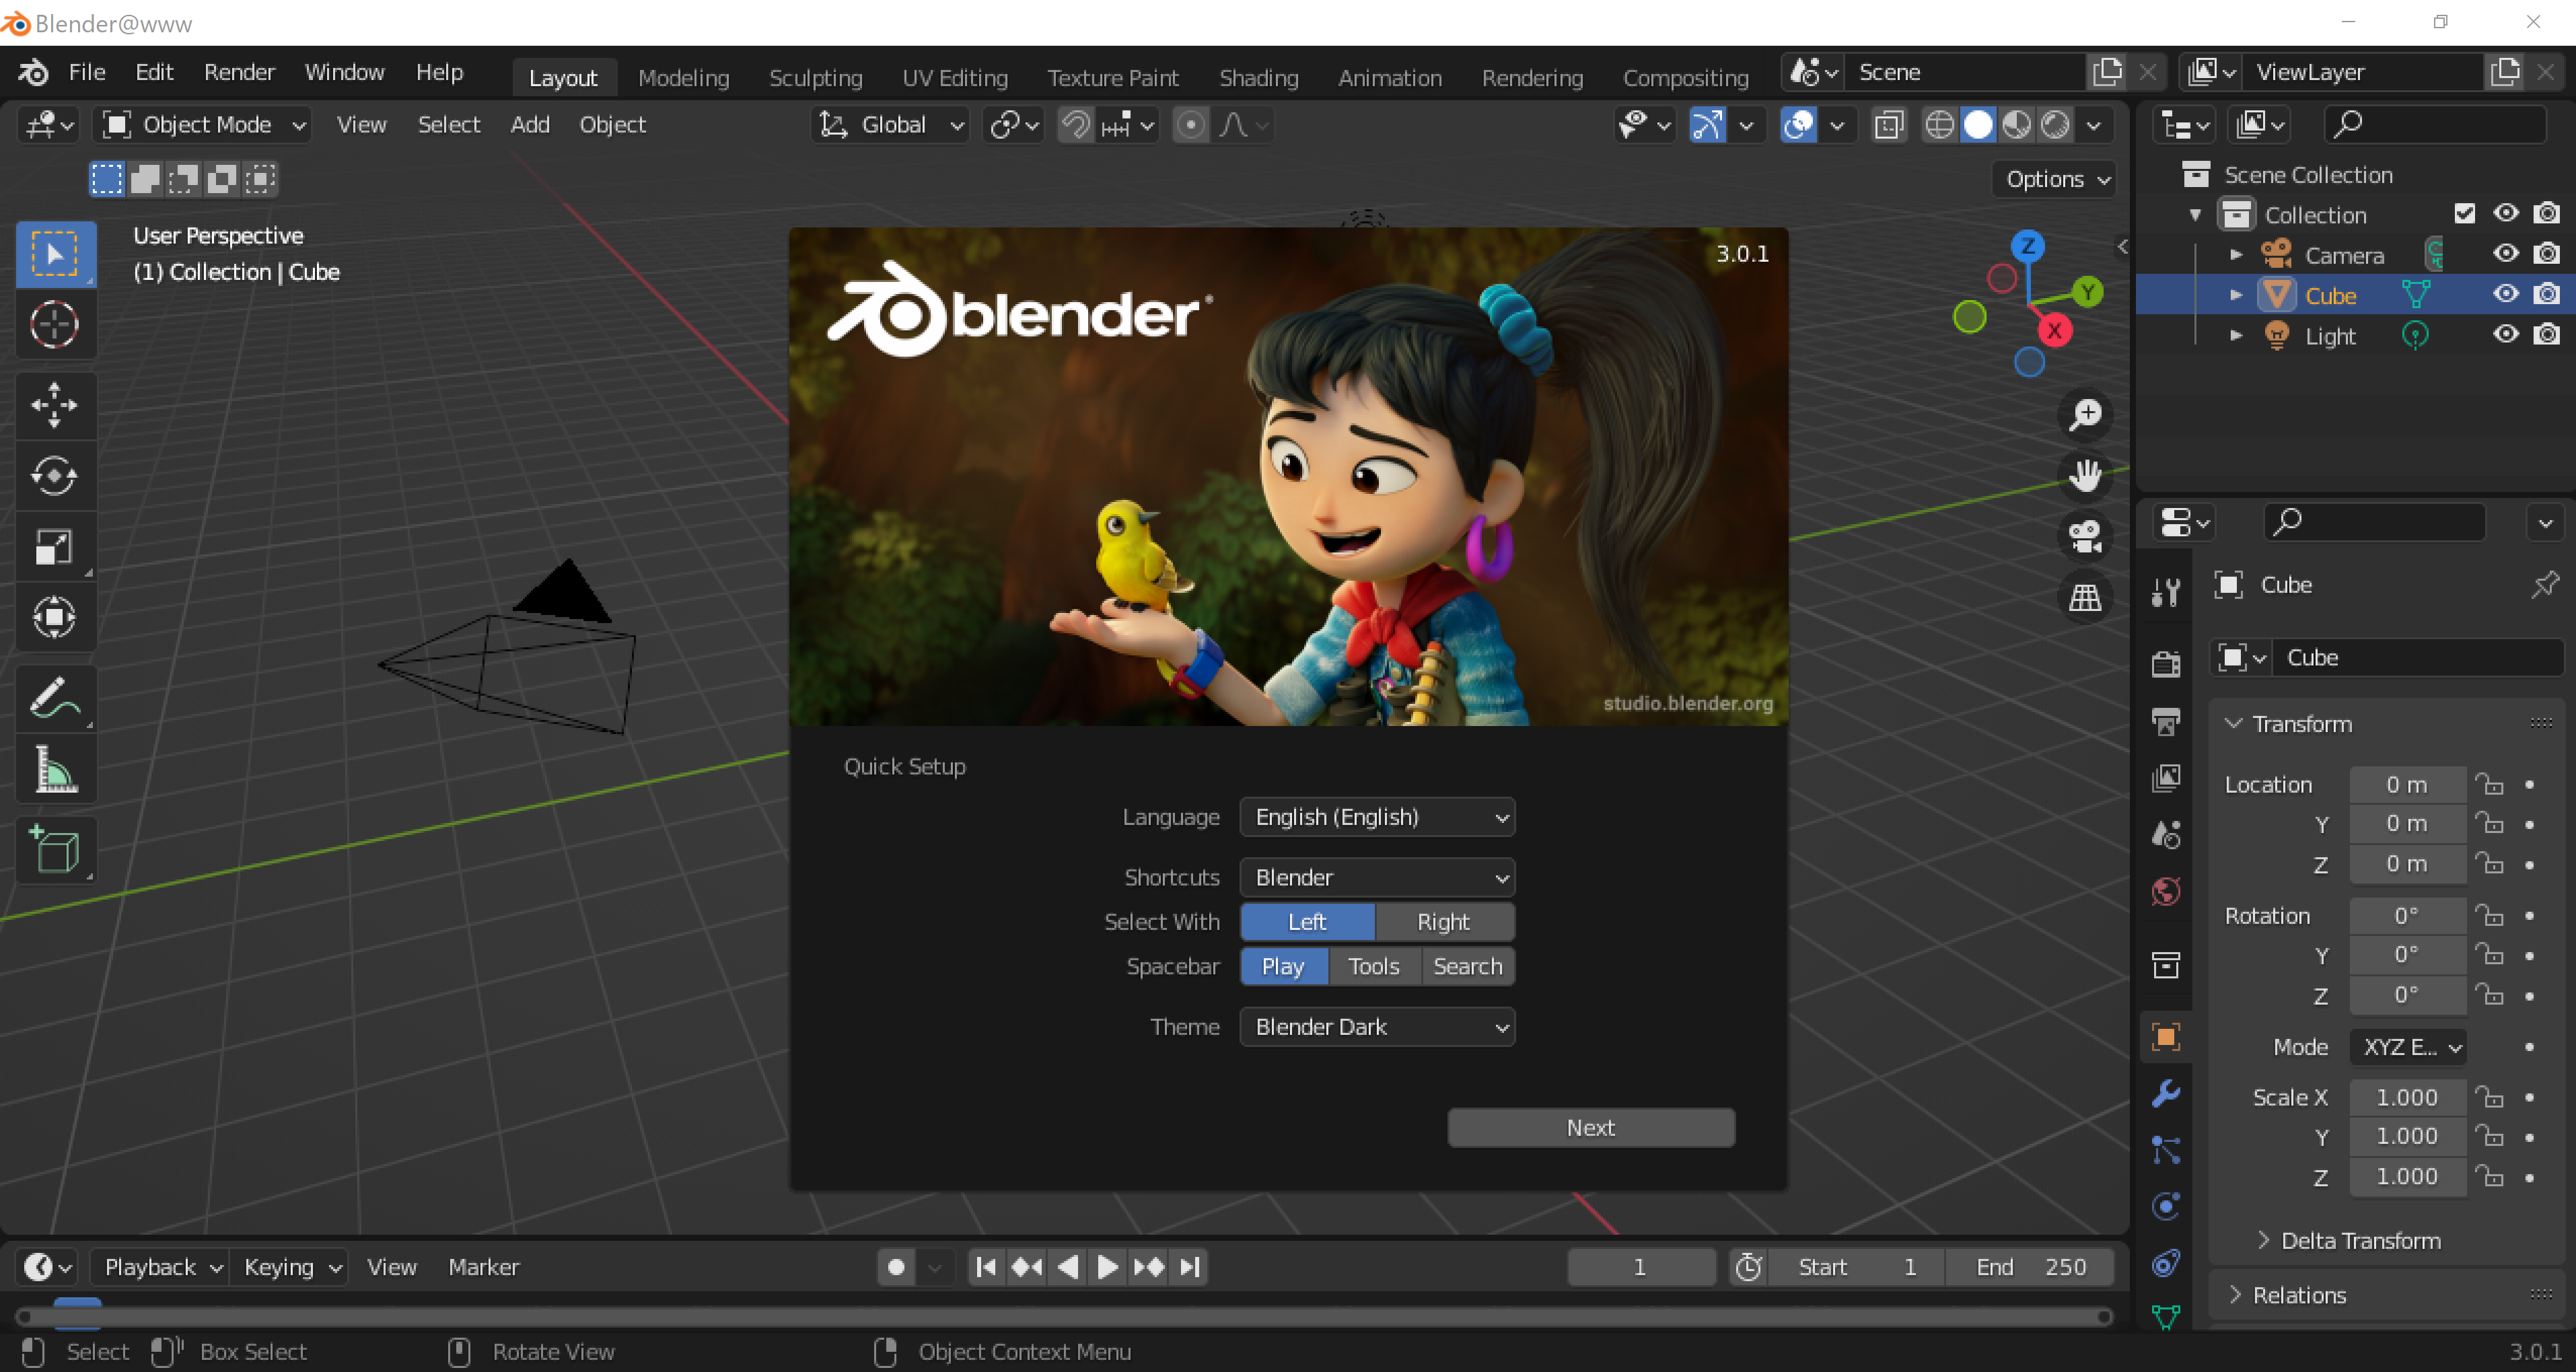Viewport: 2576px width, 1372px height.
Task: Toggle visibility of the Camera object
Action: click(x=2505, y=254)
